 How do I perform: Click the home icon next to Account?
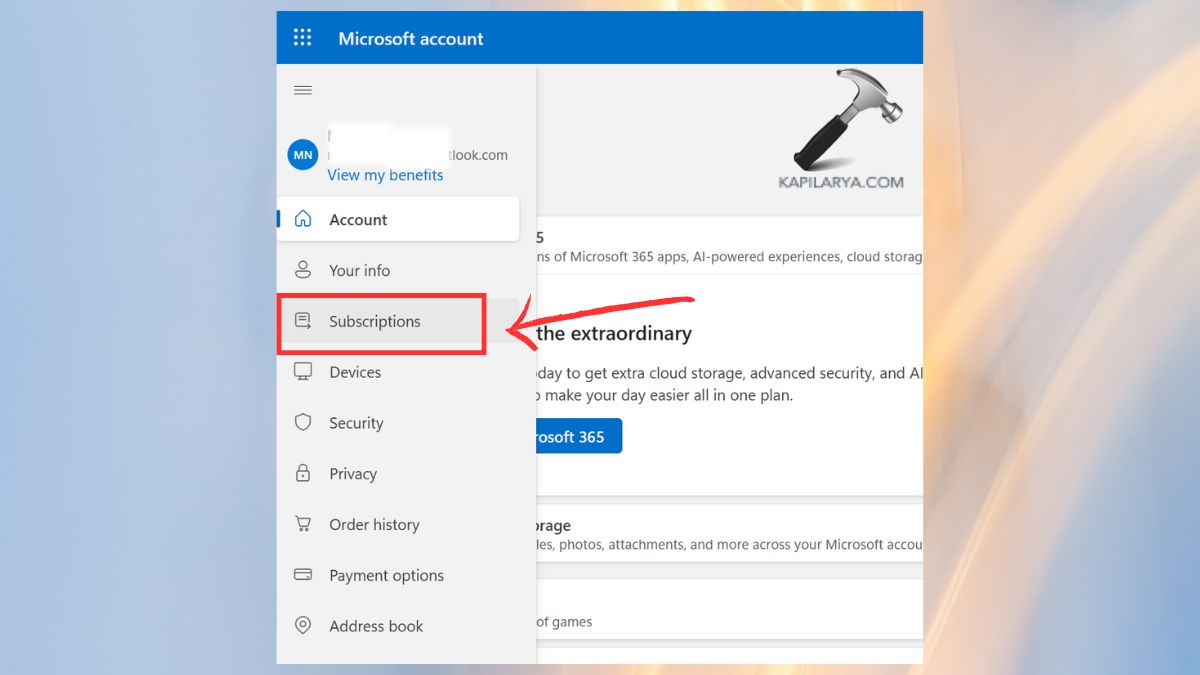tap(303, 218)
